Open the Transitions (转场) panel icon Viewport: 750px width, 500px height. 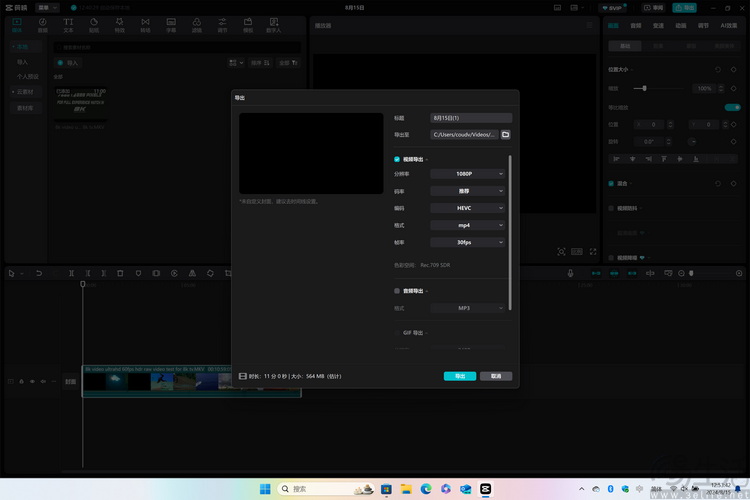[x=146, y=23]
